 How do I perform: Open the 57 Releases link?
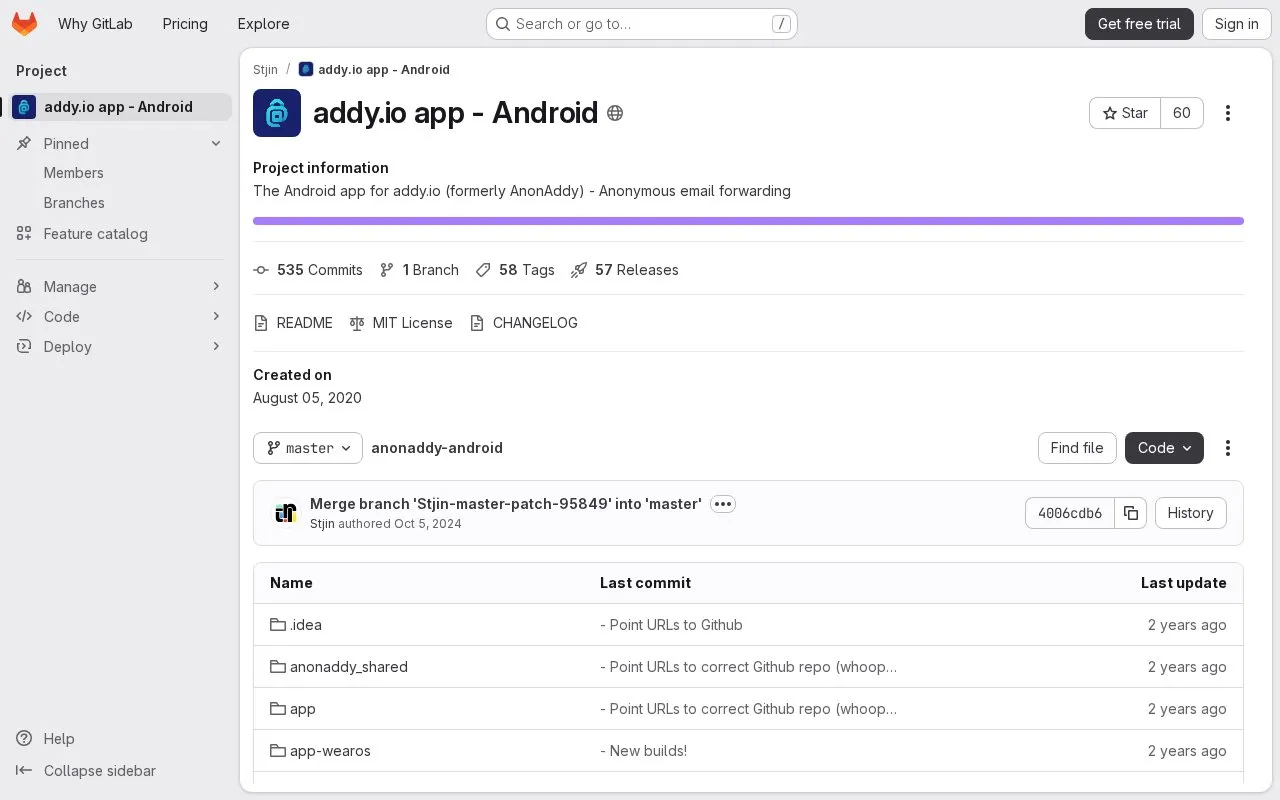625,270
